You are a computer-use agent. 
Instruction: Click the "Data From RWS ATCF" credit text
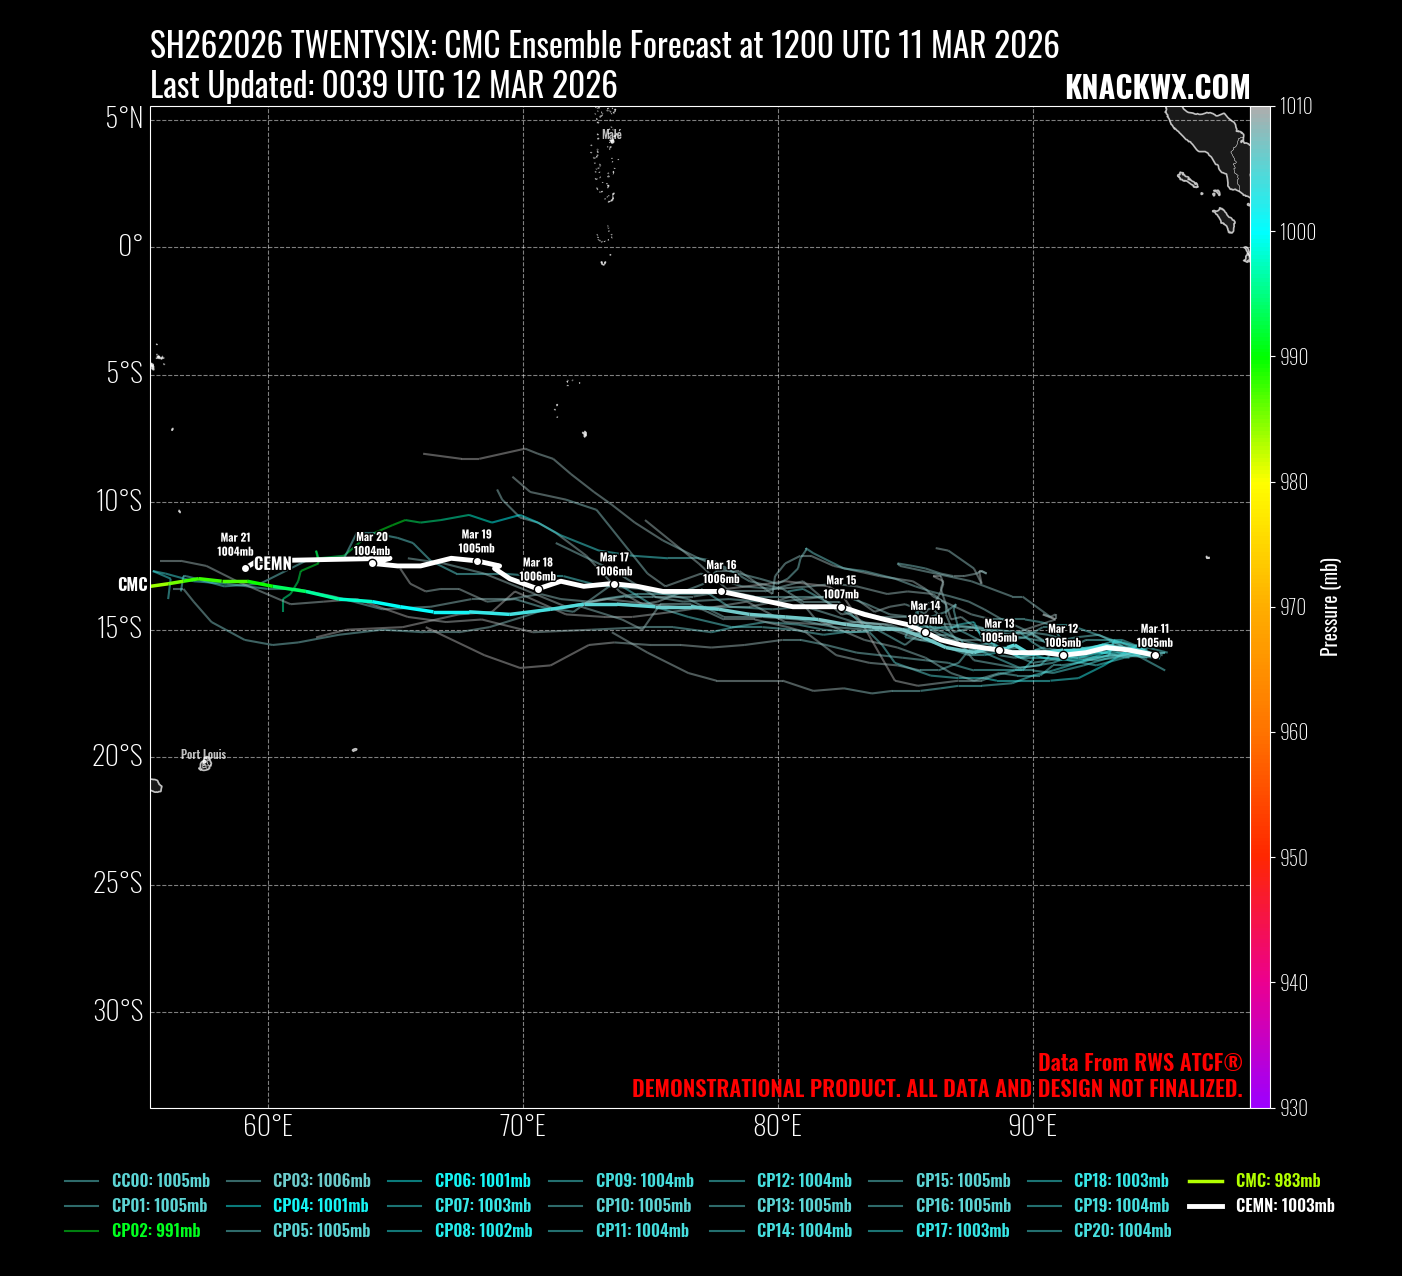coord(1139,1062)
